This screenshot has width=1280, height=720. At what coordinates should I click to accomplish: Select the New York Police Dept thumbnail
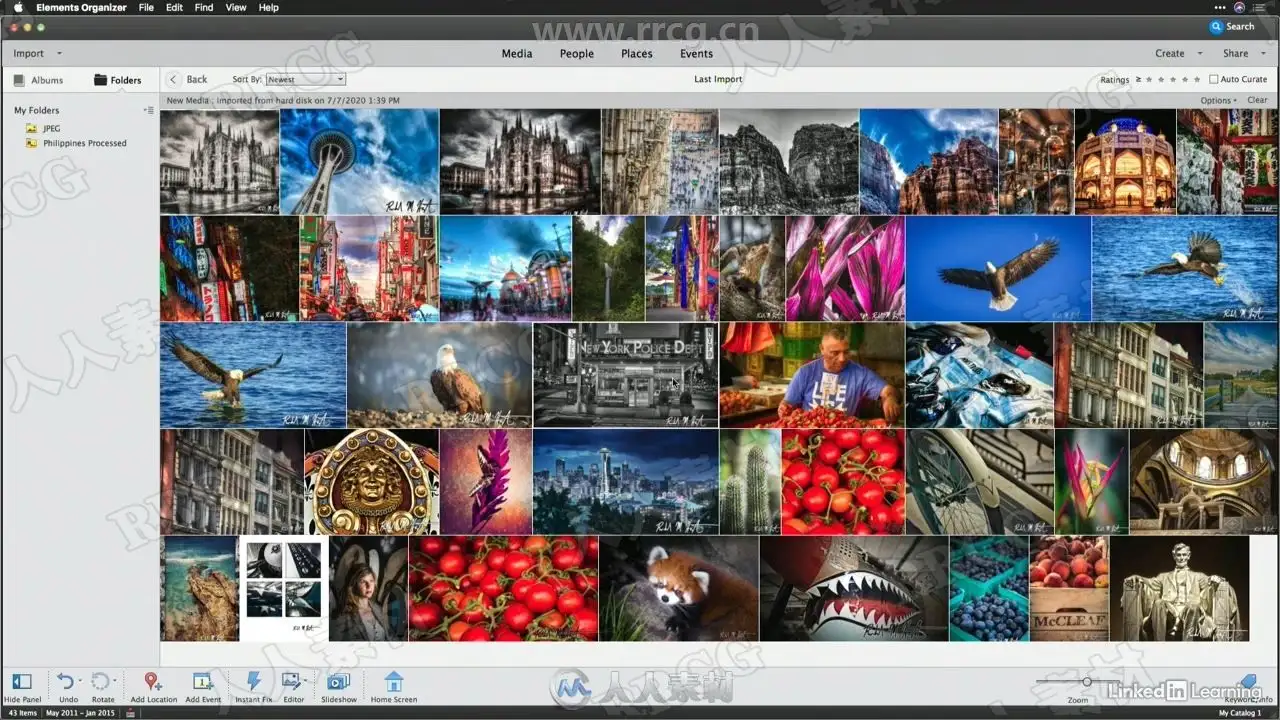coord(625,374)
